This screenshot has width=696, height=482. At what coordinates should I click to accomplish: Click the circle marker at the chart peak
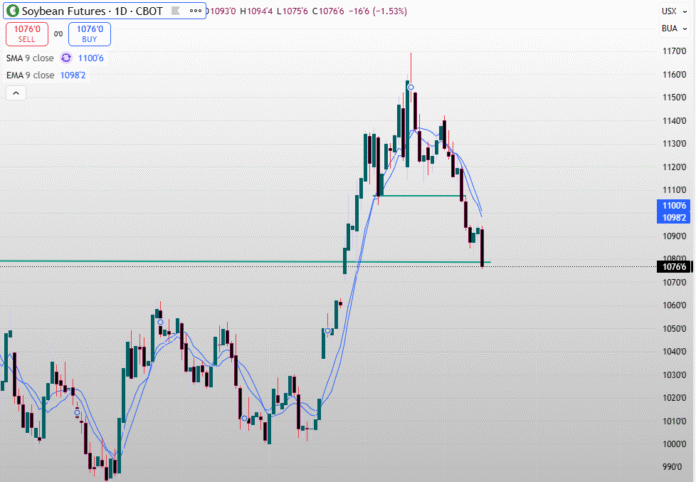tap(410, 88)
